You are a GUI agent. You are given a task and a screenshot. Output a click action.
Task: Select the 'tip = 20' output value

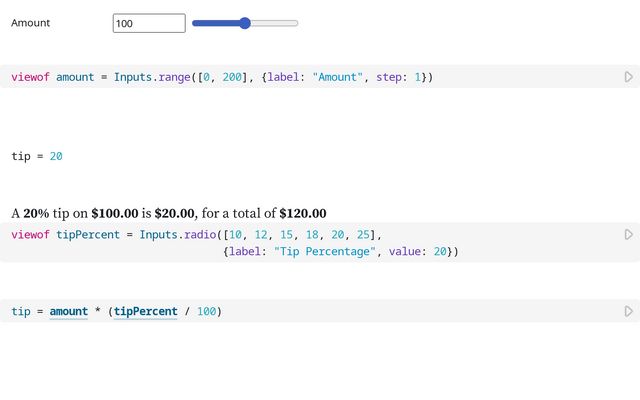pyautogui.click(x=56, y=156)
